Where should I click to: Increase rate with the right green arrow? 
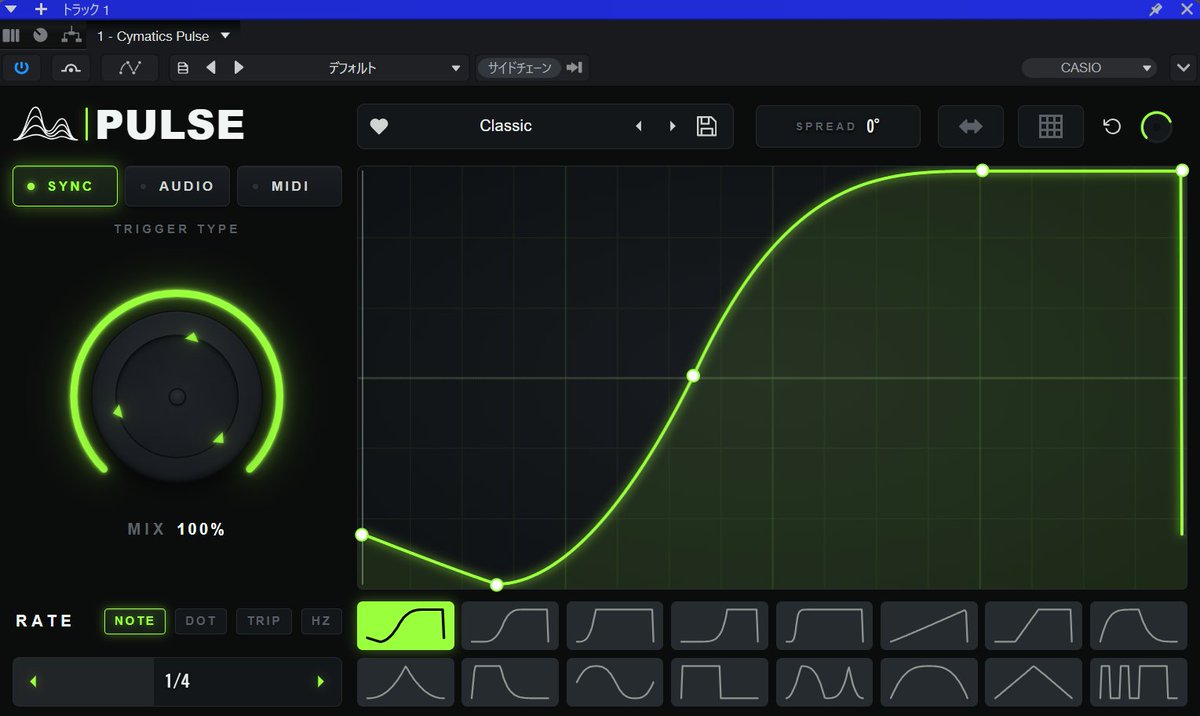pyautogui.click(x=321, y=682)
